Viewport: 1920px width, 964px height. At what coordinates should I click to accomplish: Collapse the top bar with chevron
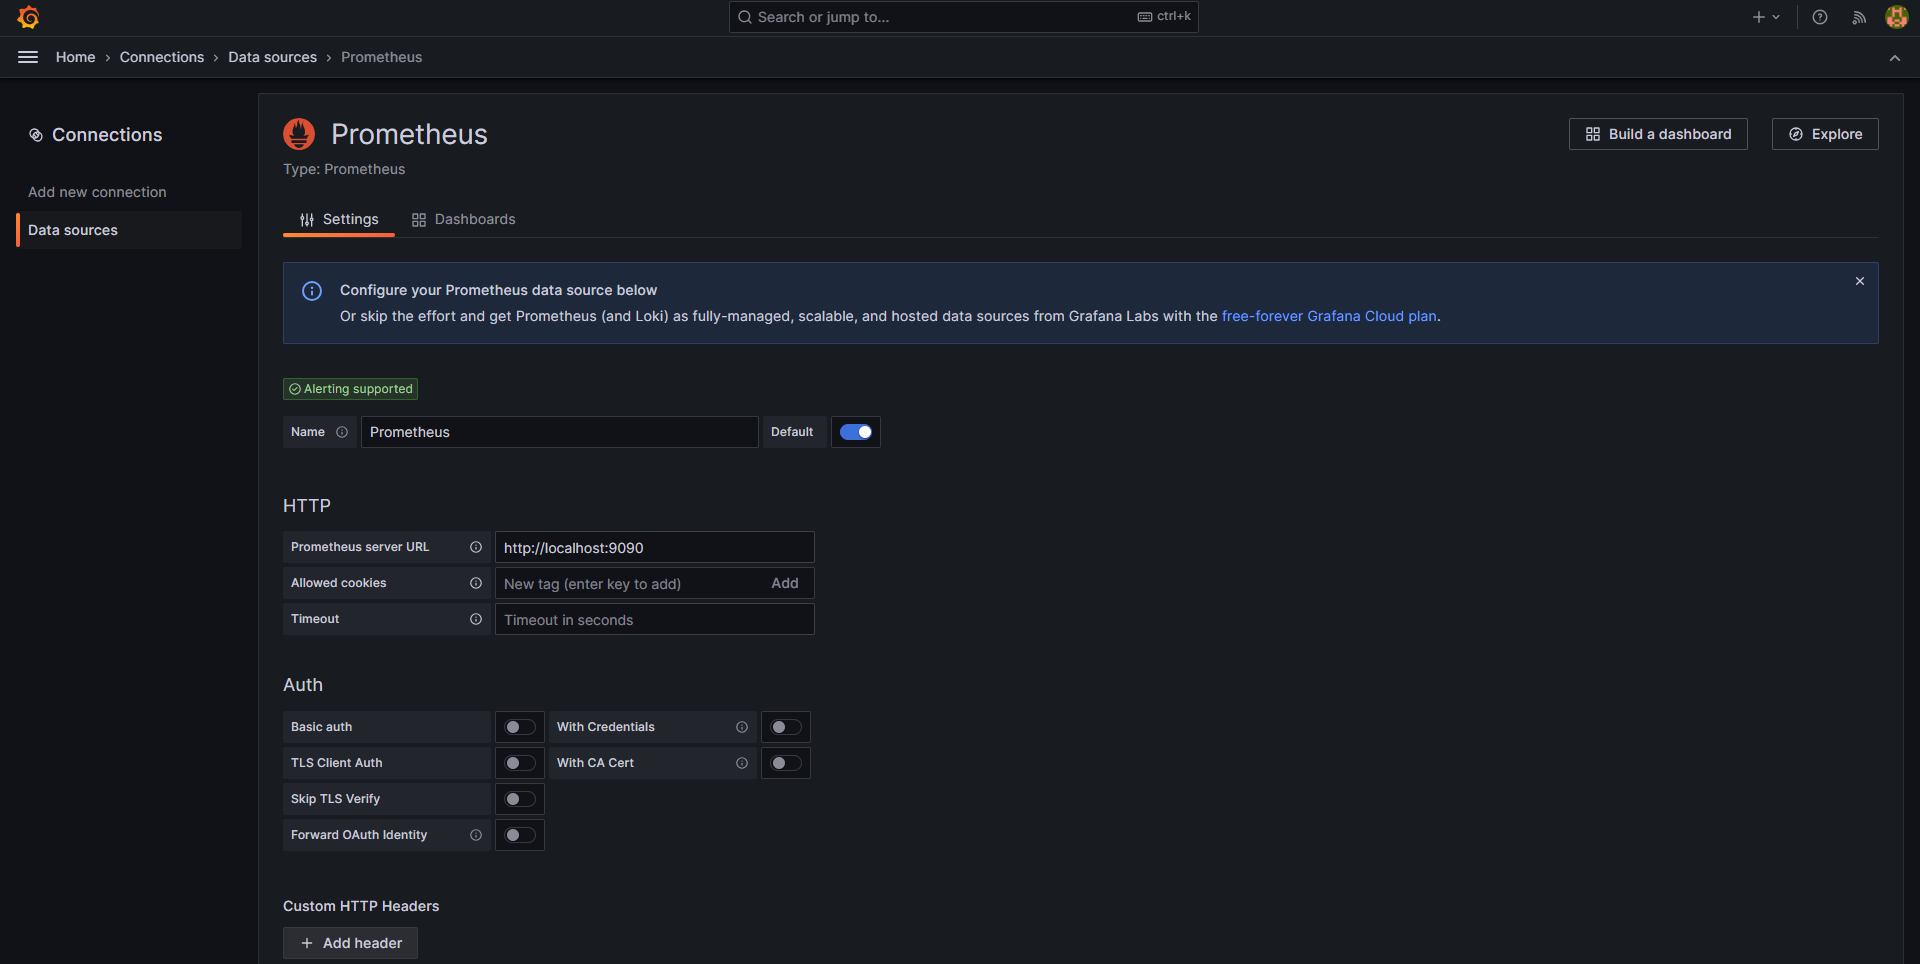[x=1895, y=58]
